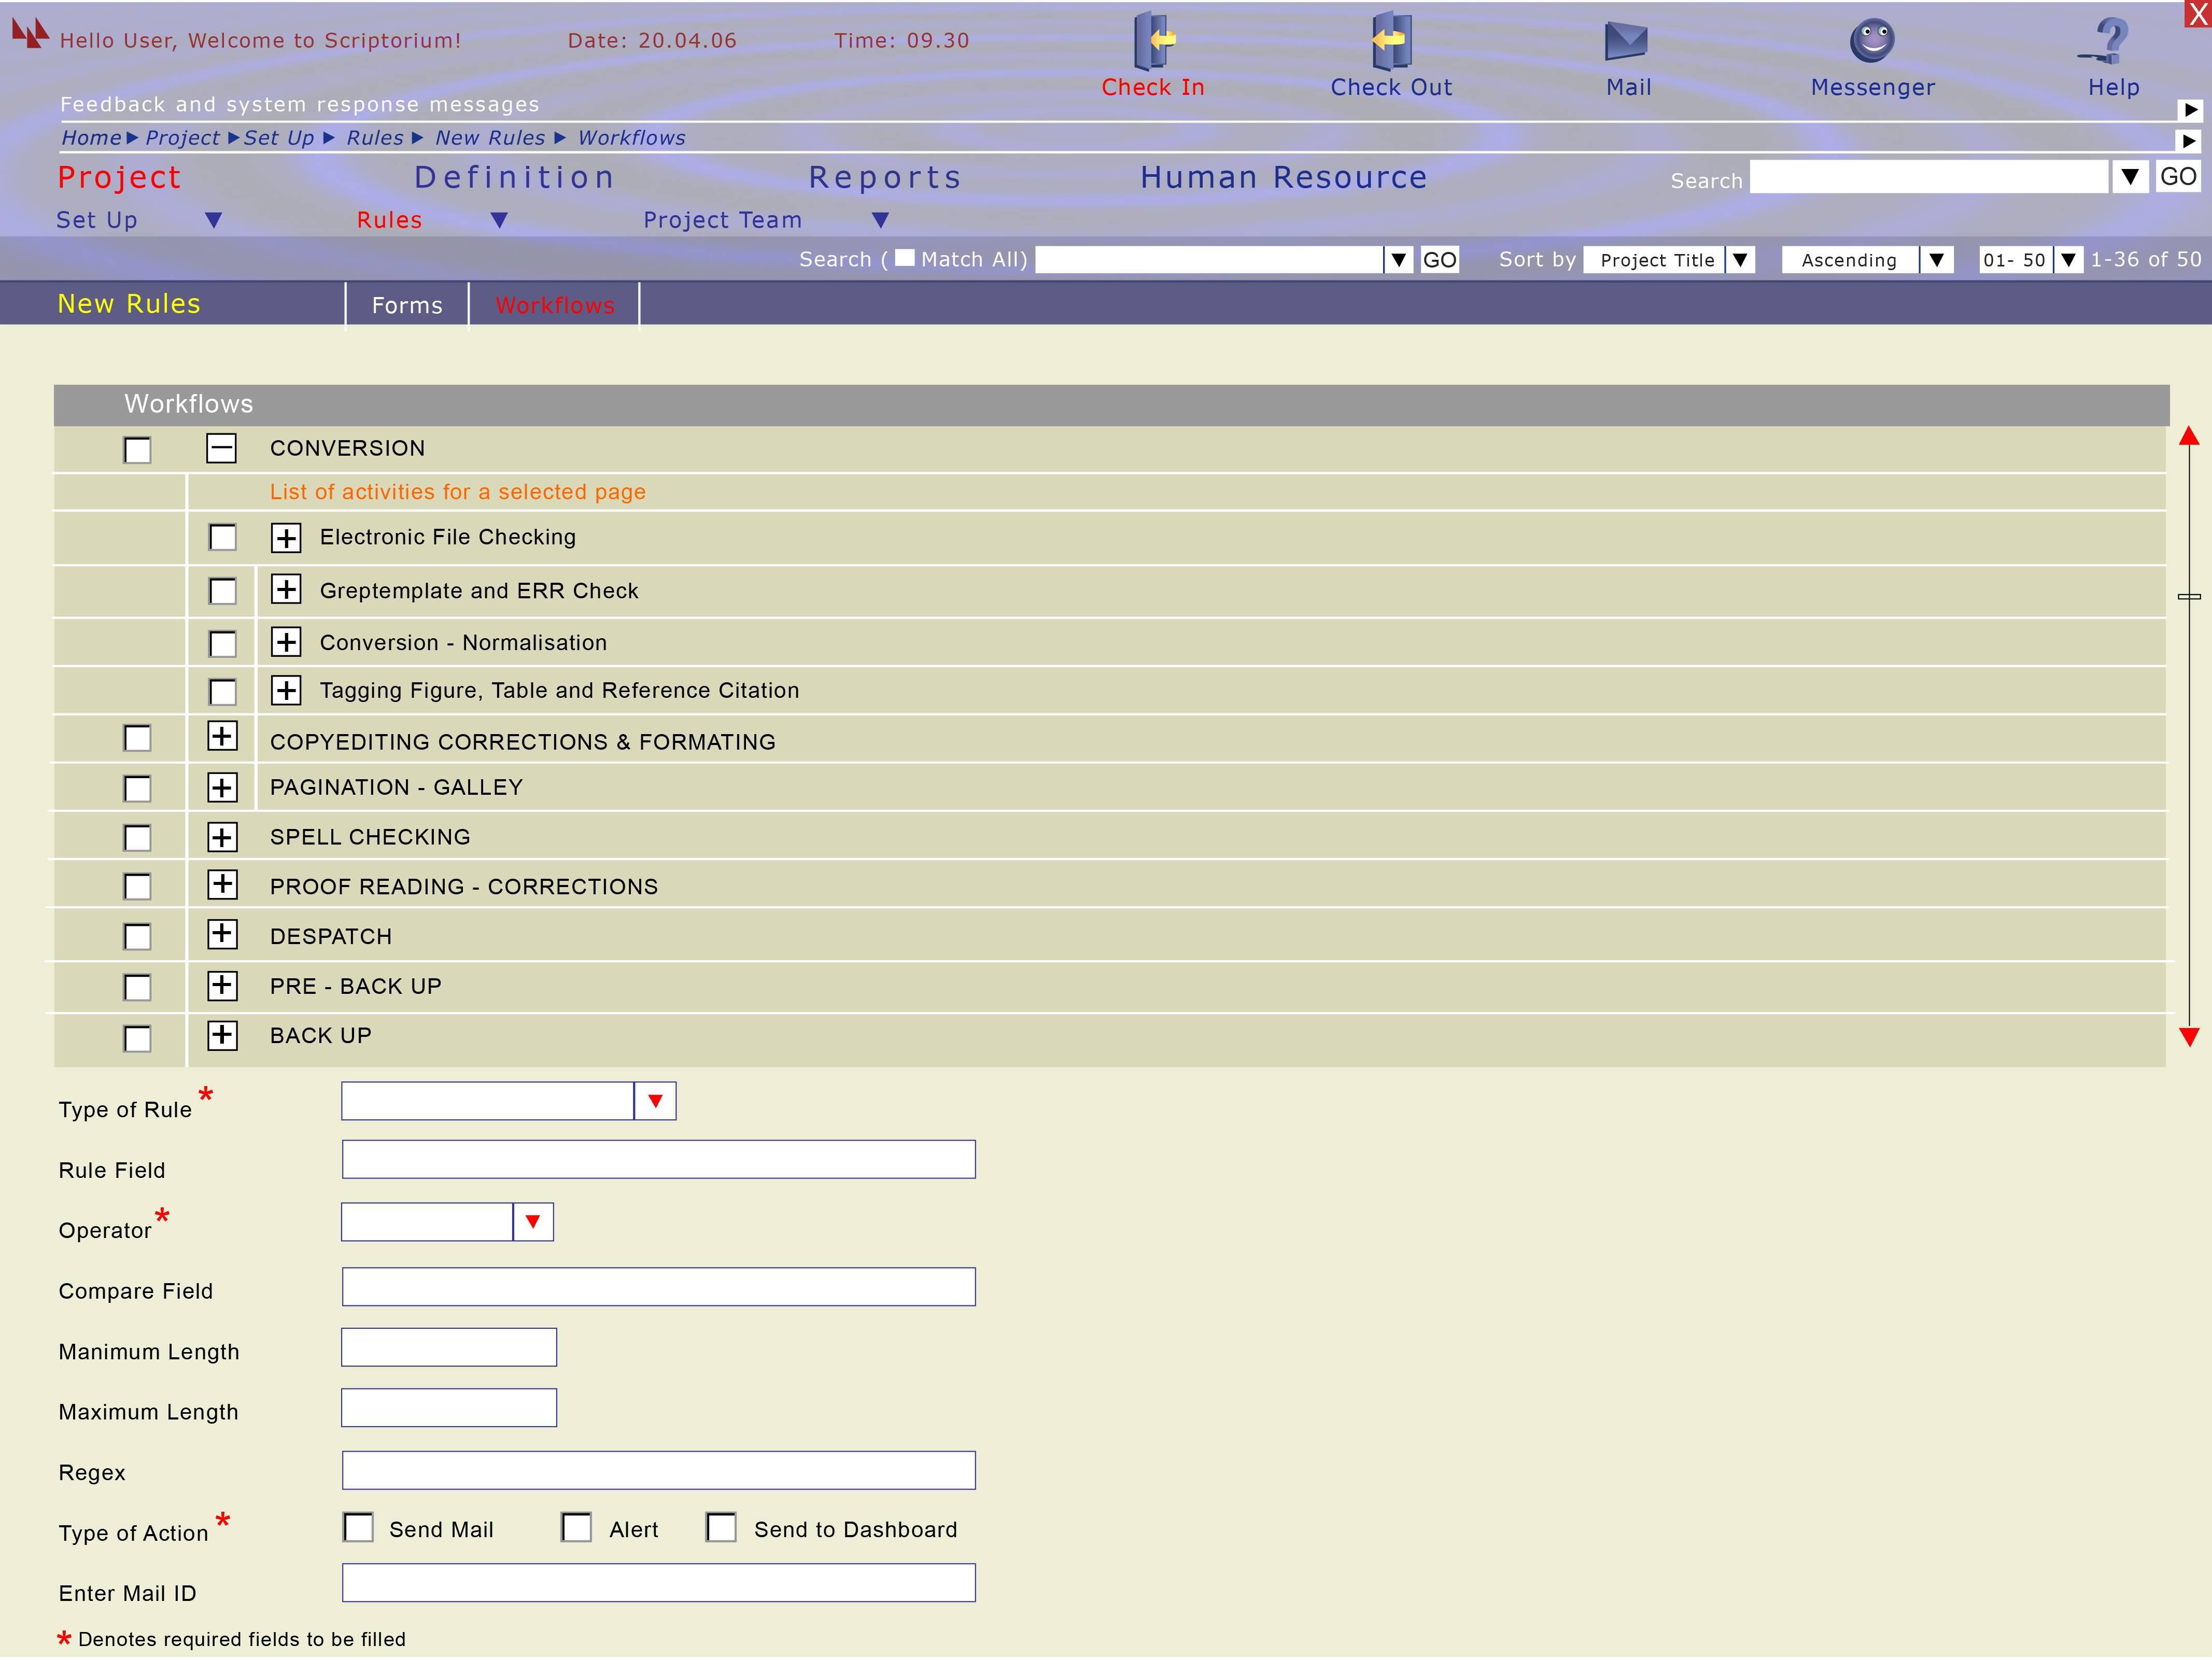Viewport: 2212px width, 1659px height.
Task: Expand the PAGINATION - GALLEY workflow
Action: [221, 788]
